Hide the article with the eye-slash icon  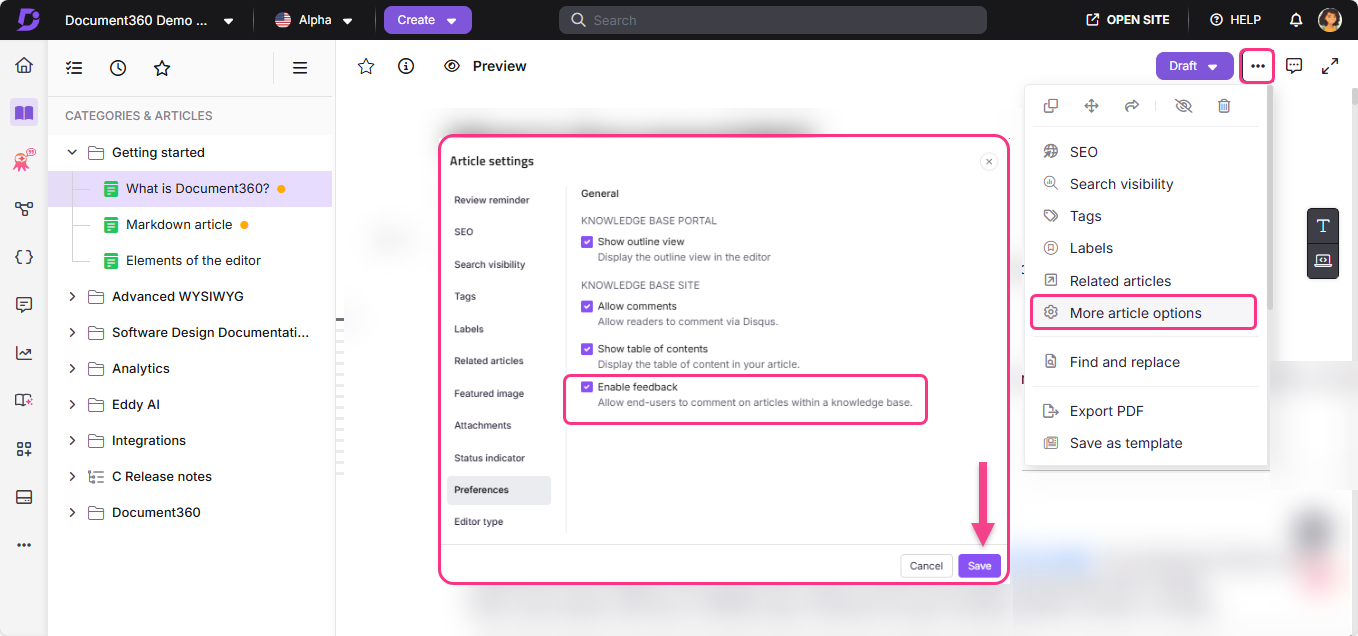pos(1184,105)
